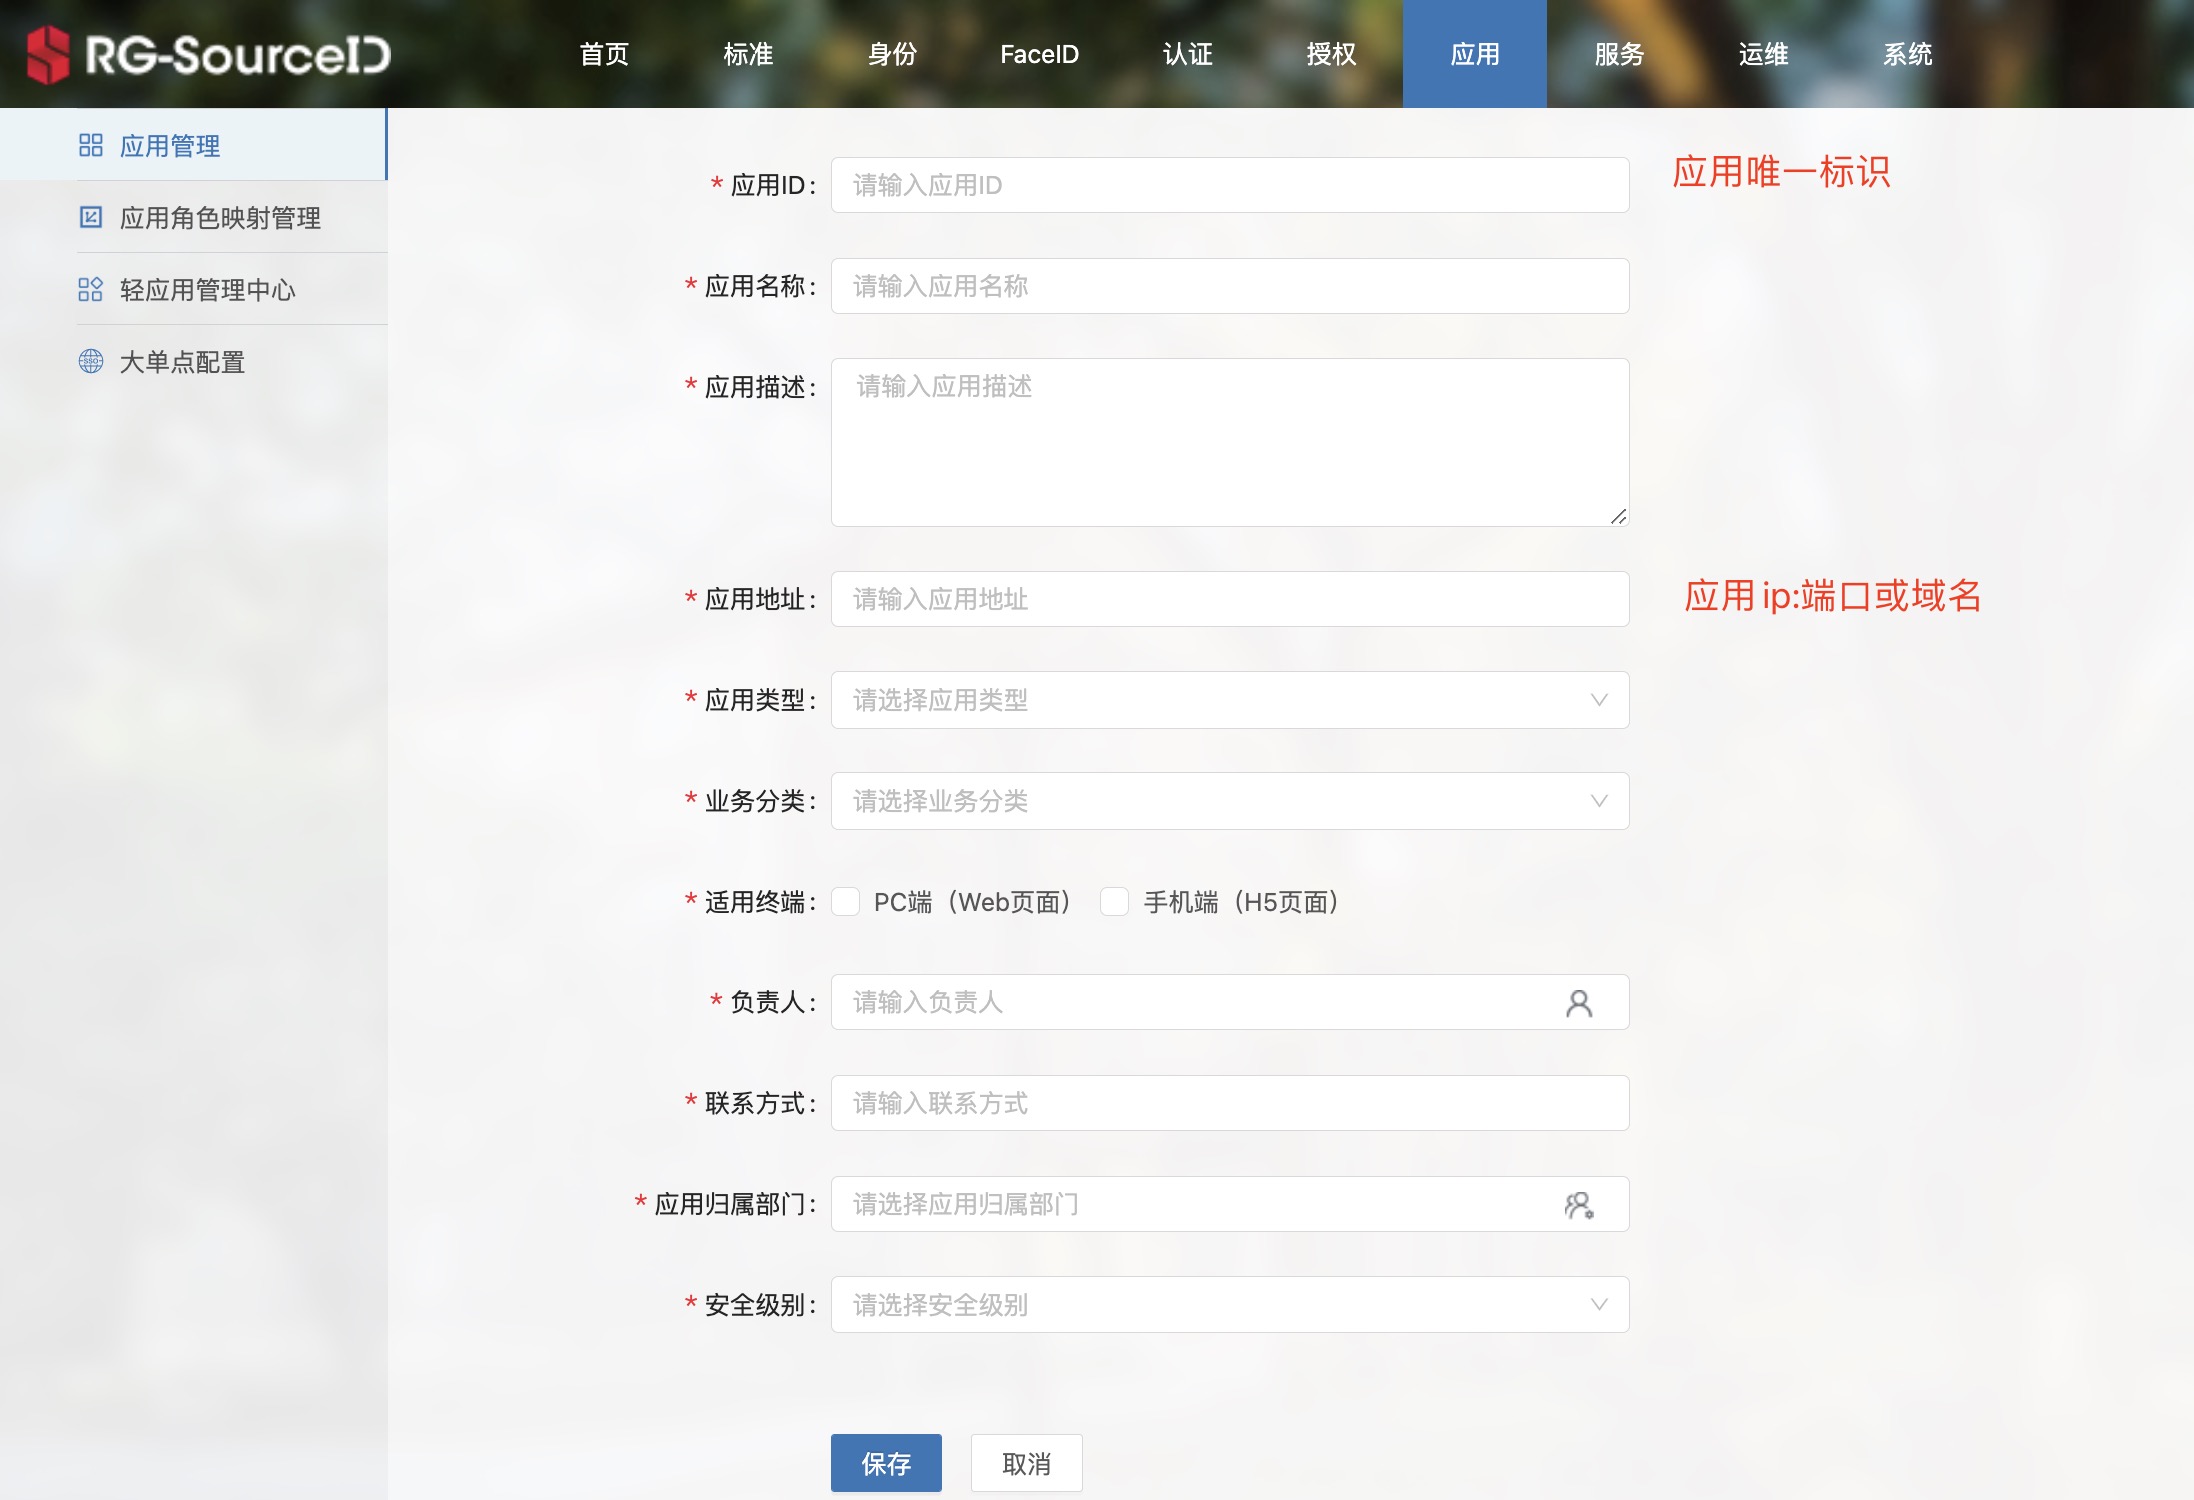
Task: Switch to the FaceID tab
Action: pyautogui.click(x=1039, y=54)
